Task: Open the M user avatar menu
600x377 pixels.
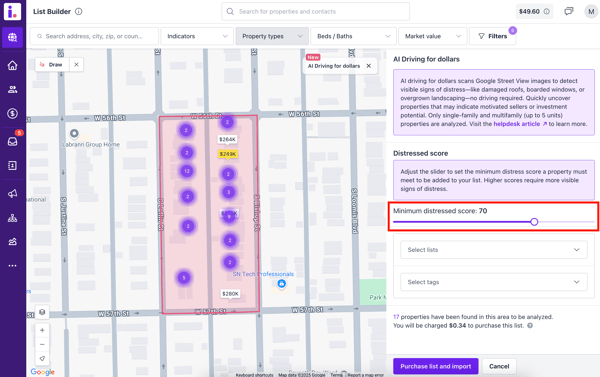Action: [591, 11]
